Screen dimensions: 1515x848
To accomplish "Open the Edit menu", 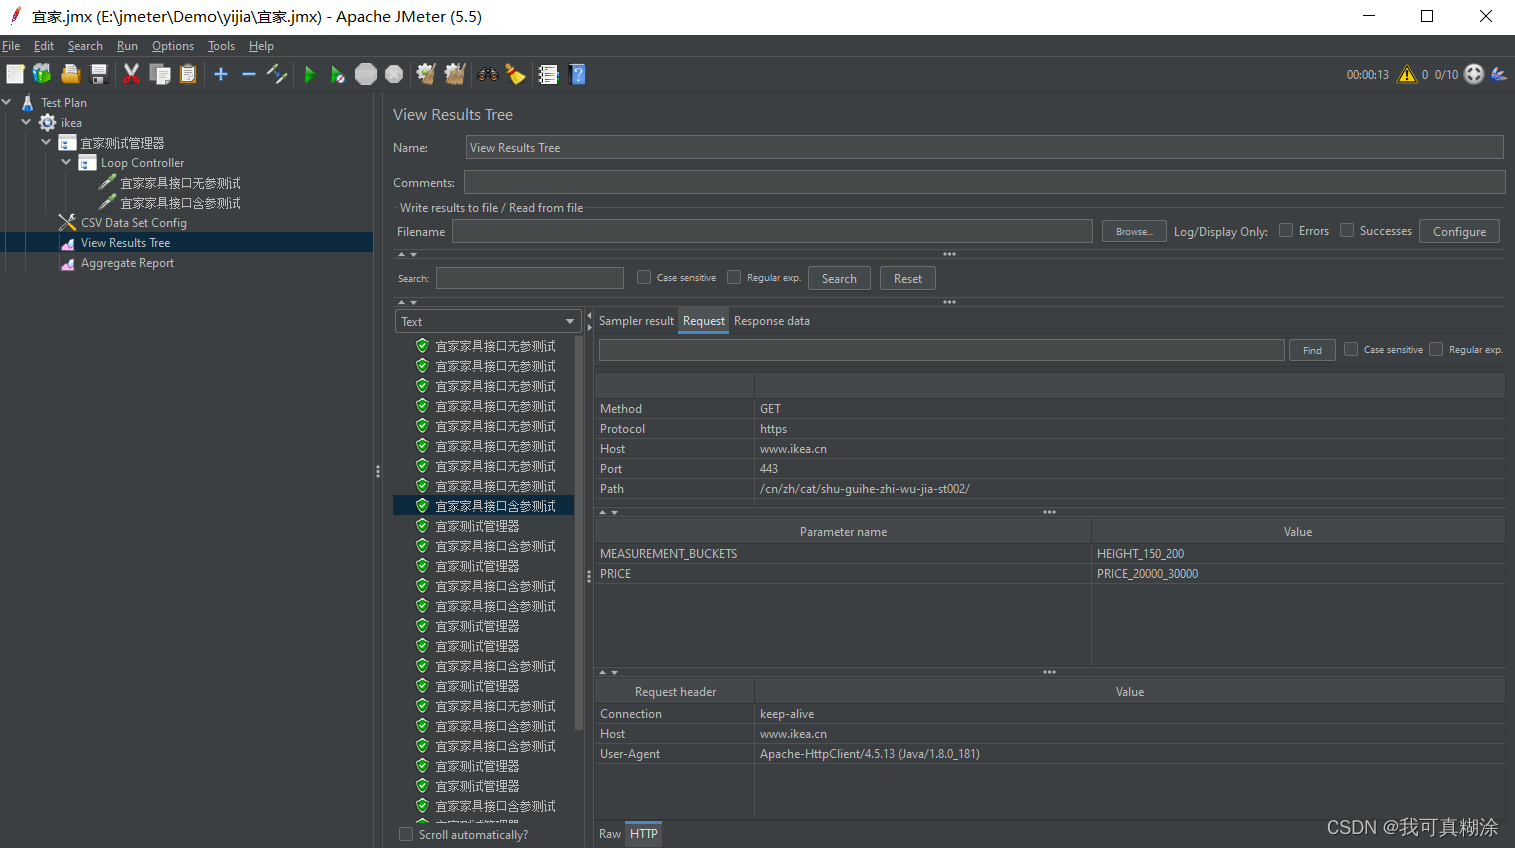I will (44, 46).
